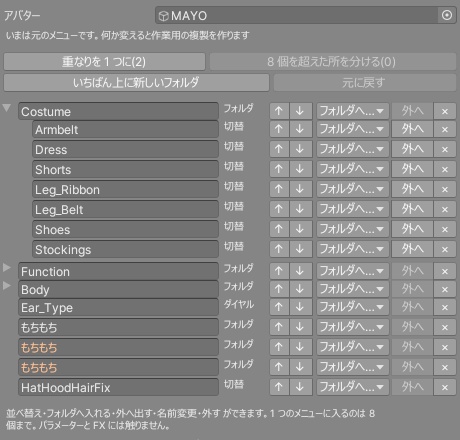This screenshot has height=440, width=460.
Task: Click the MAYO avatar field
Action: 296,15
